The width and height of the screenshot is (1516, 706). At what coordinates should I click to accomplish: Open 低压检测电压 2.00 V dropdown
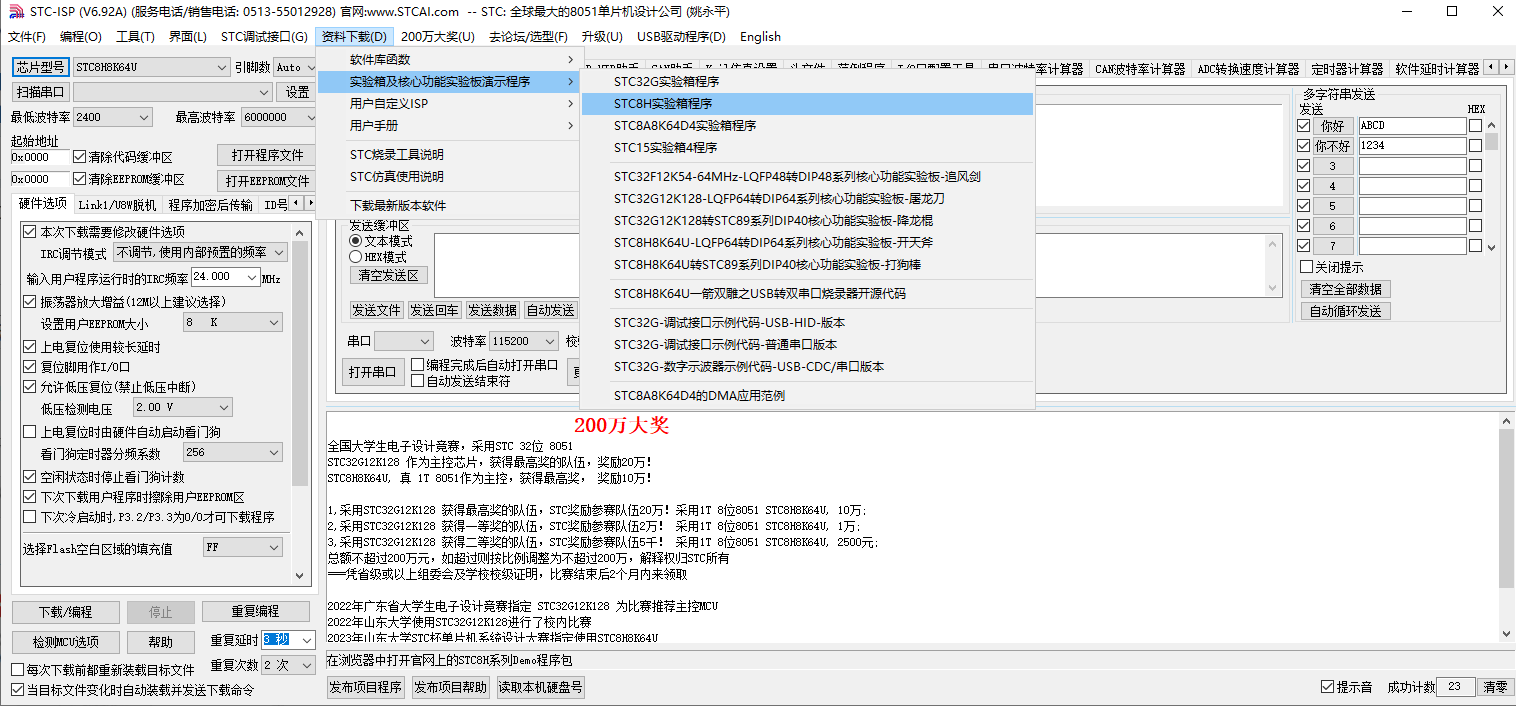[x=182, y=408]
